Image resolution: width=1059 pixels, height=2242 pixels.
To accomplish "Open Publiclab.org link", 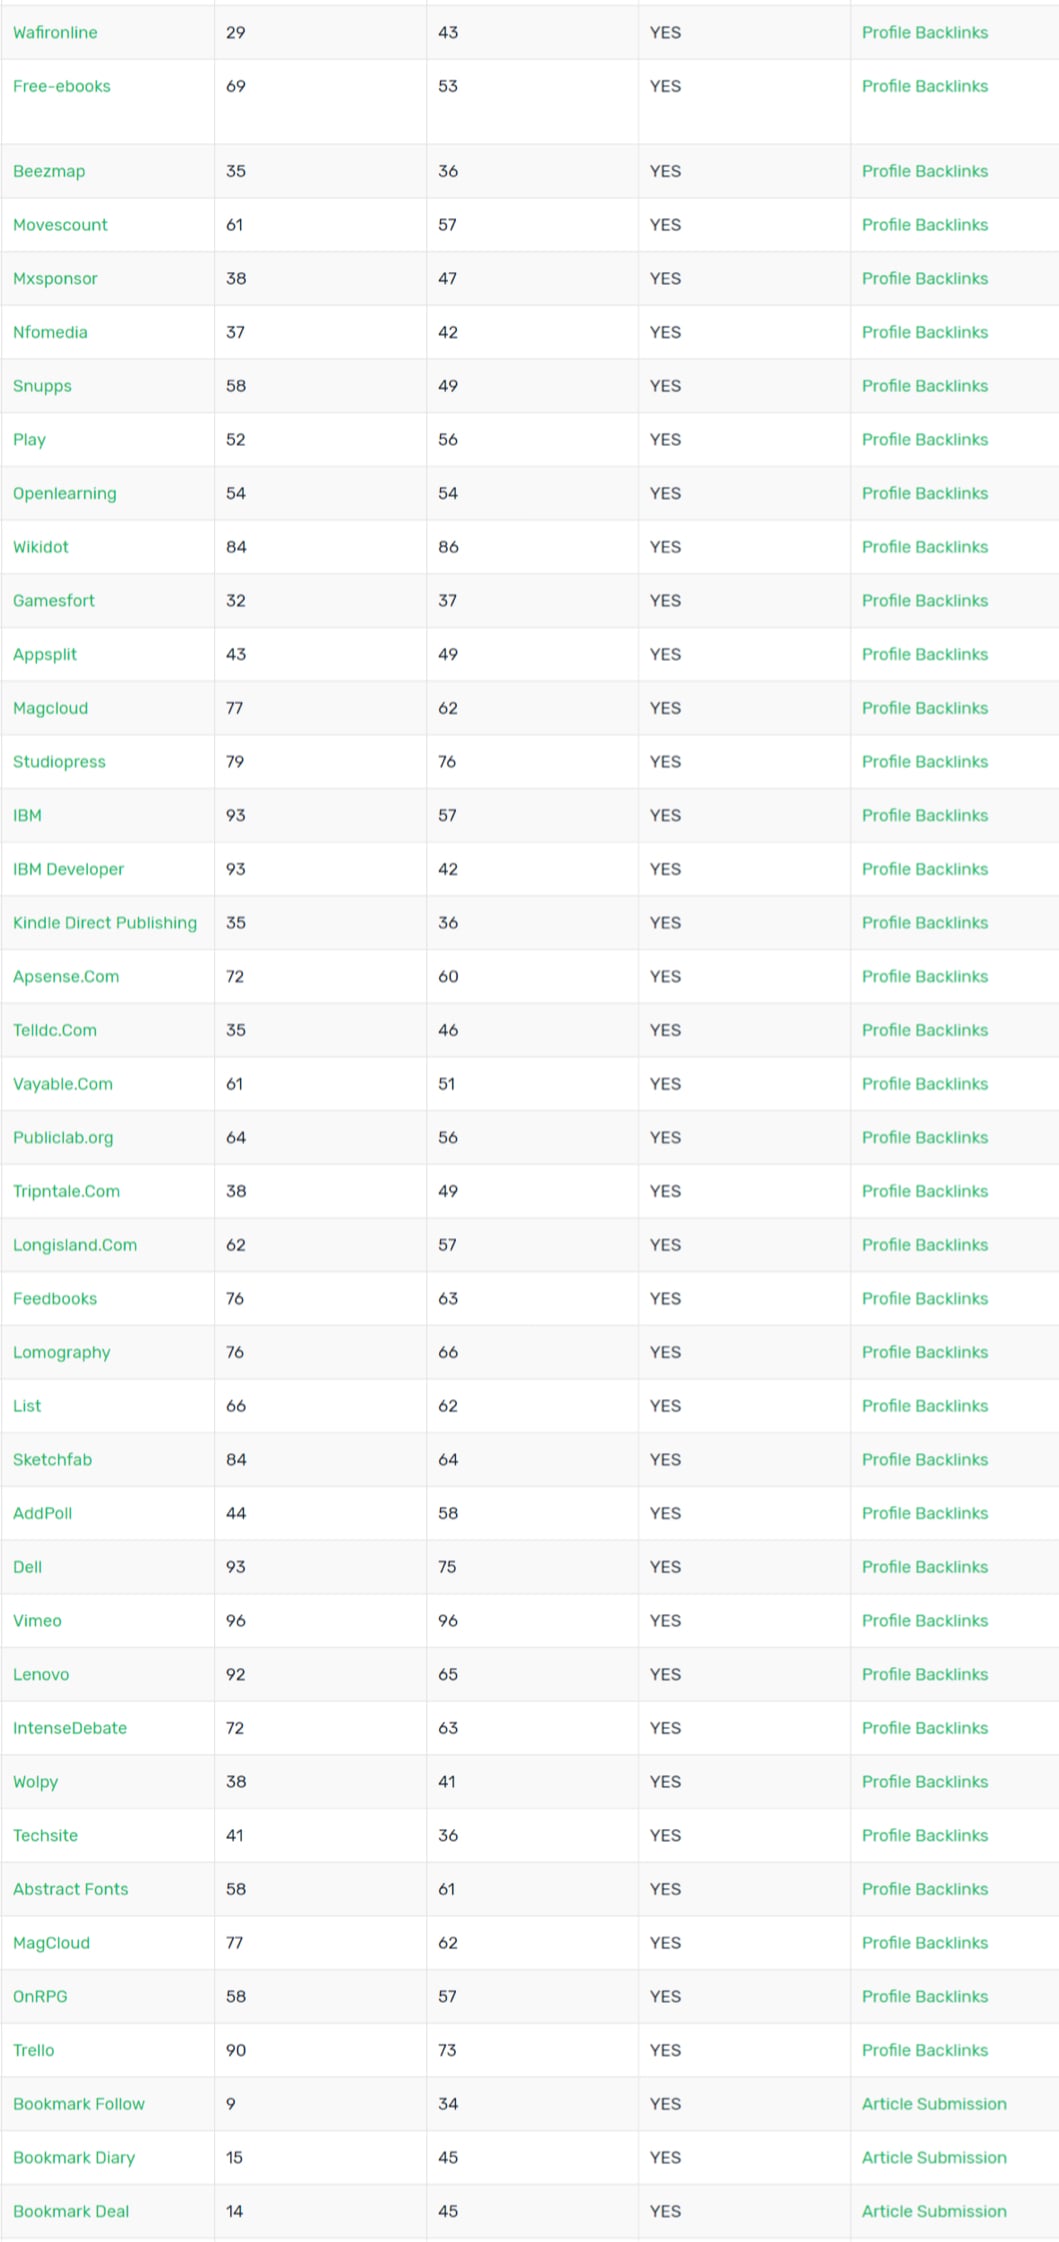I will pos(63,1138).
